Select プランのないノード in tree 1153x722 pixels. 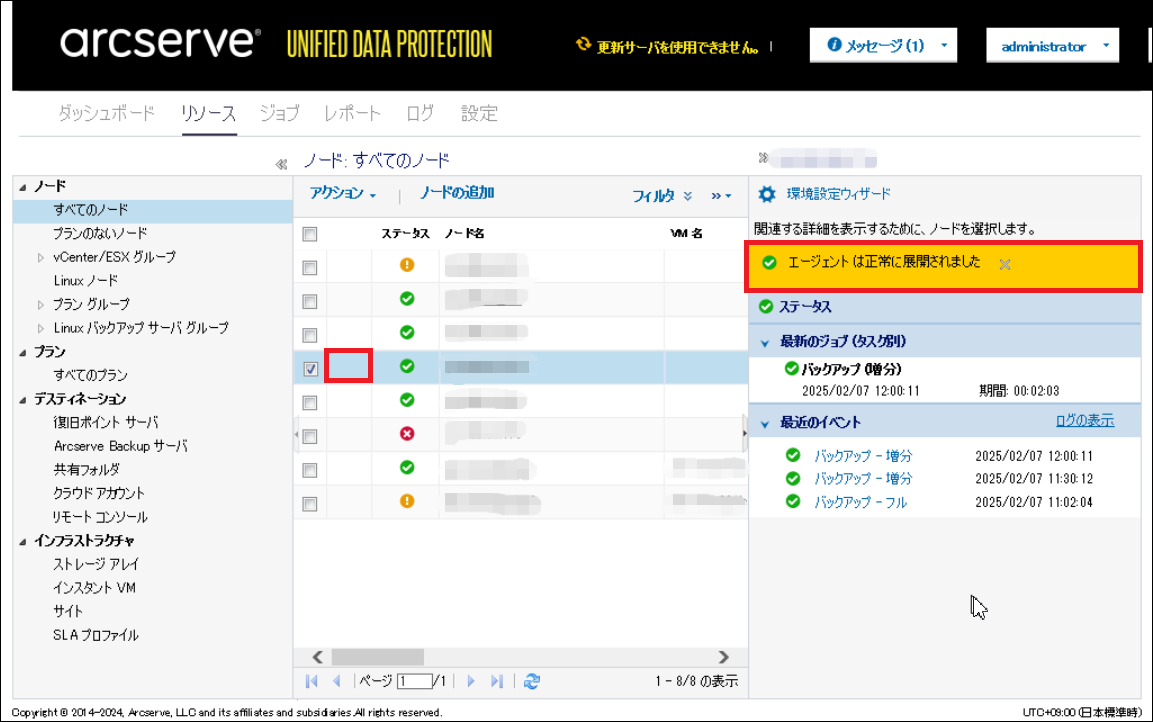tap(100, 233)
